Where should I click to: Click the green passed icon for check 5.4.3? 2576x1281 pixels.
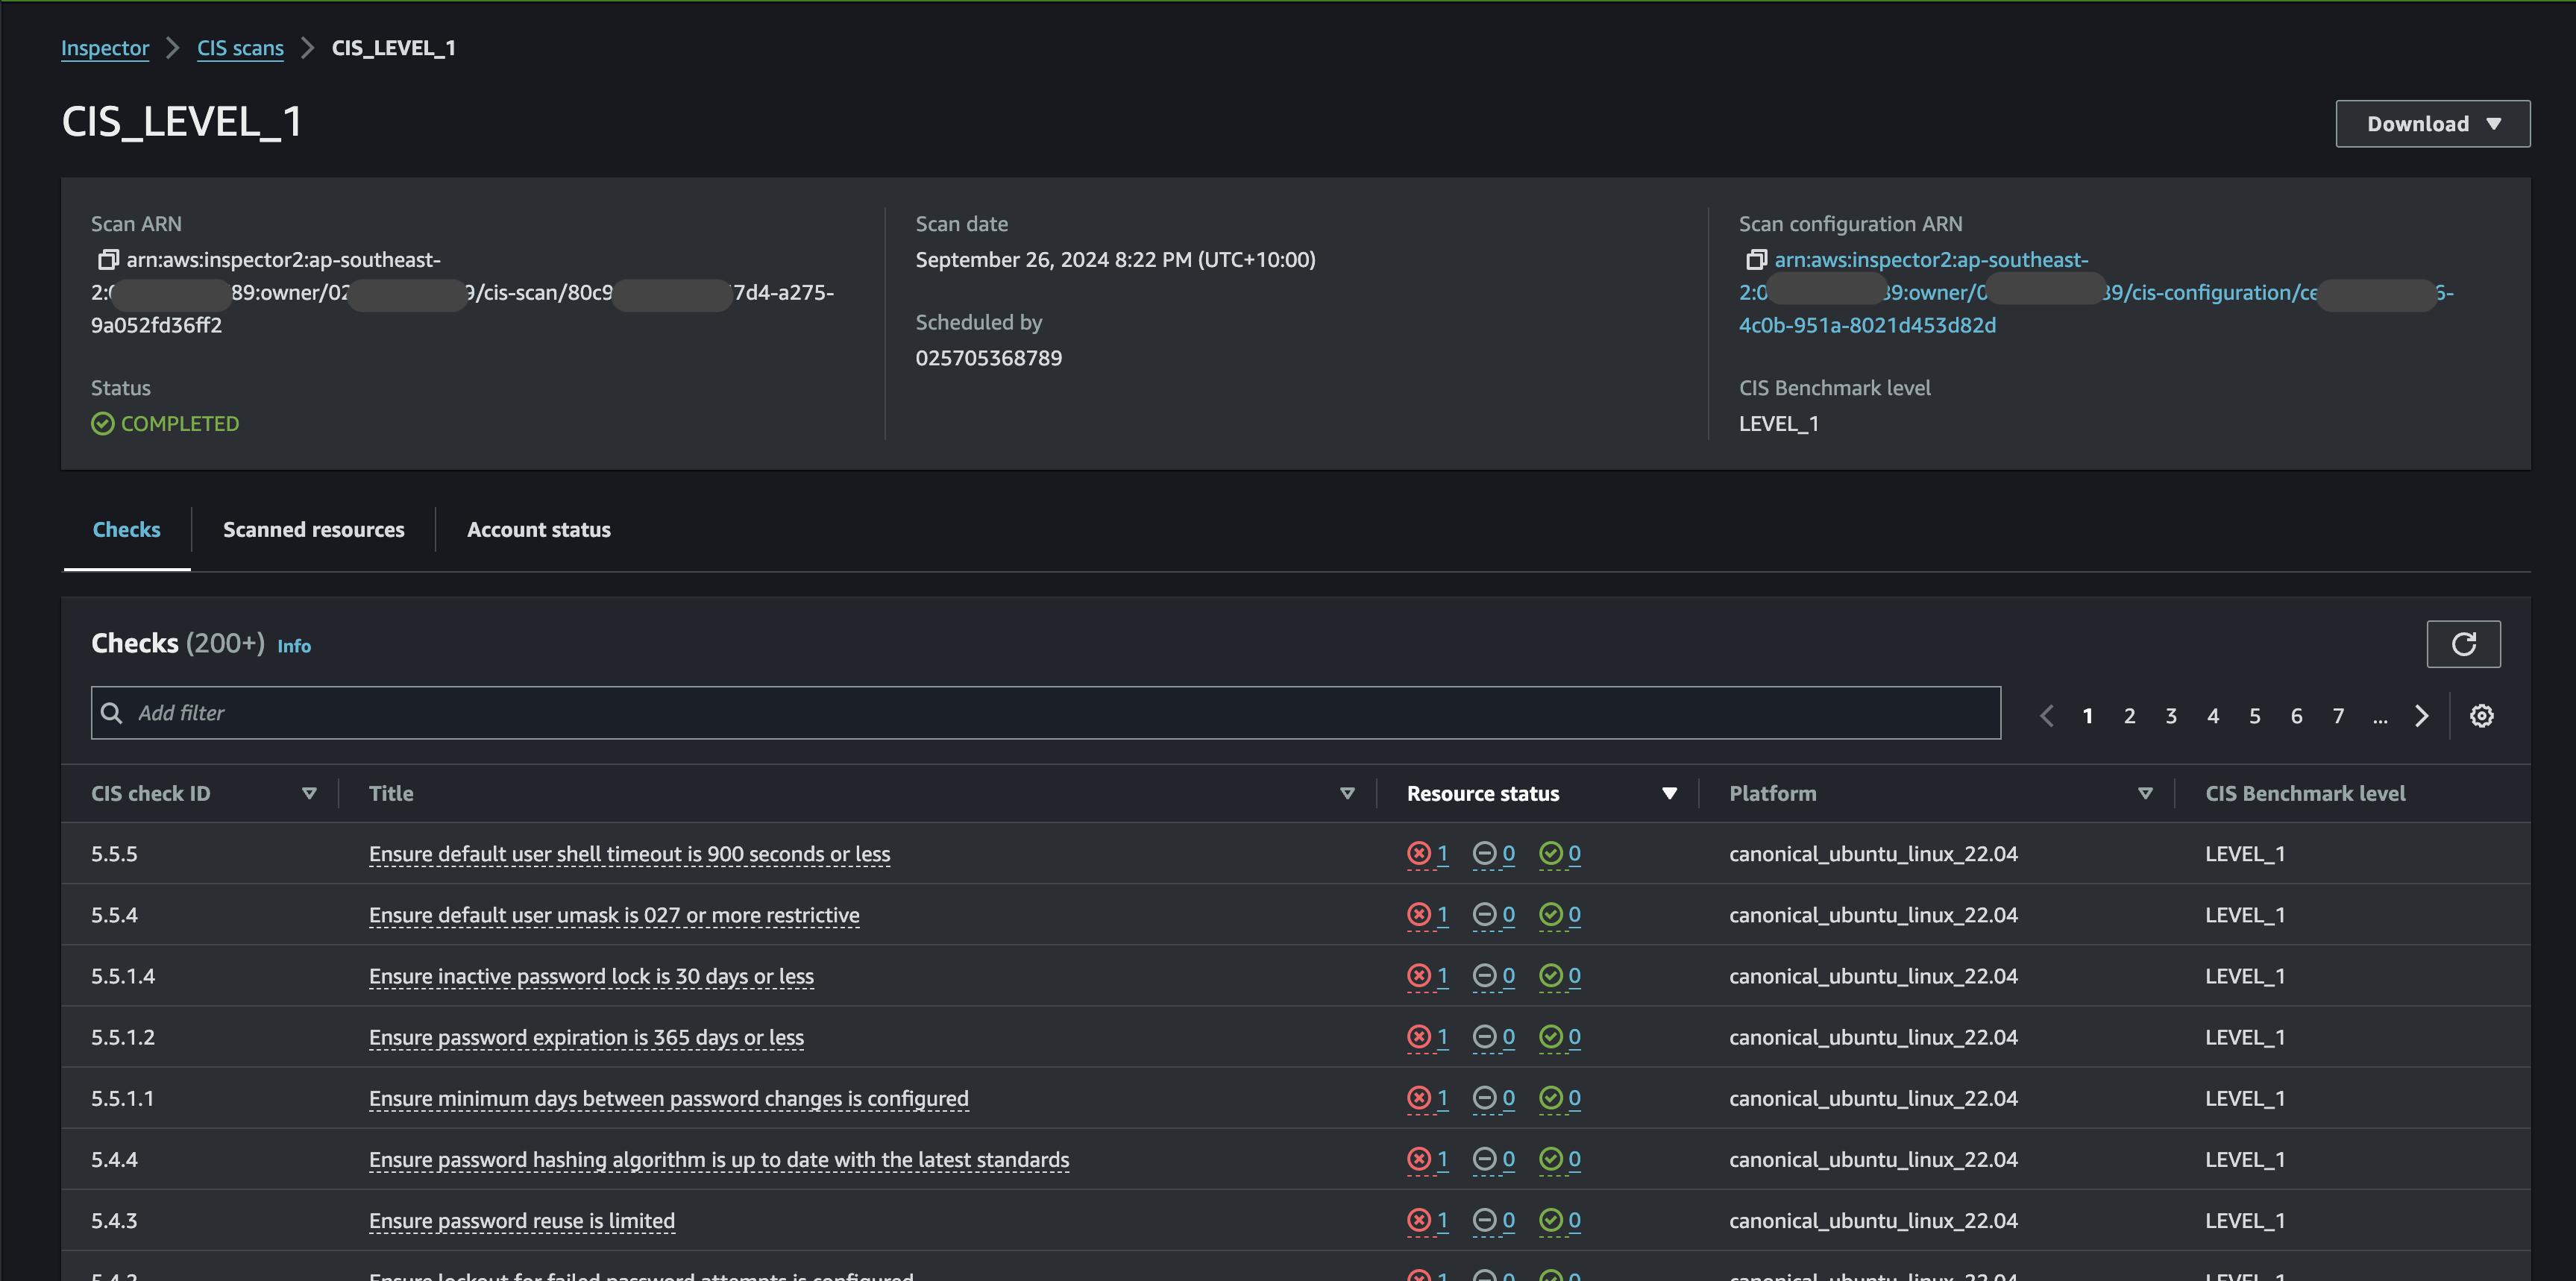[1552, 1220]
